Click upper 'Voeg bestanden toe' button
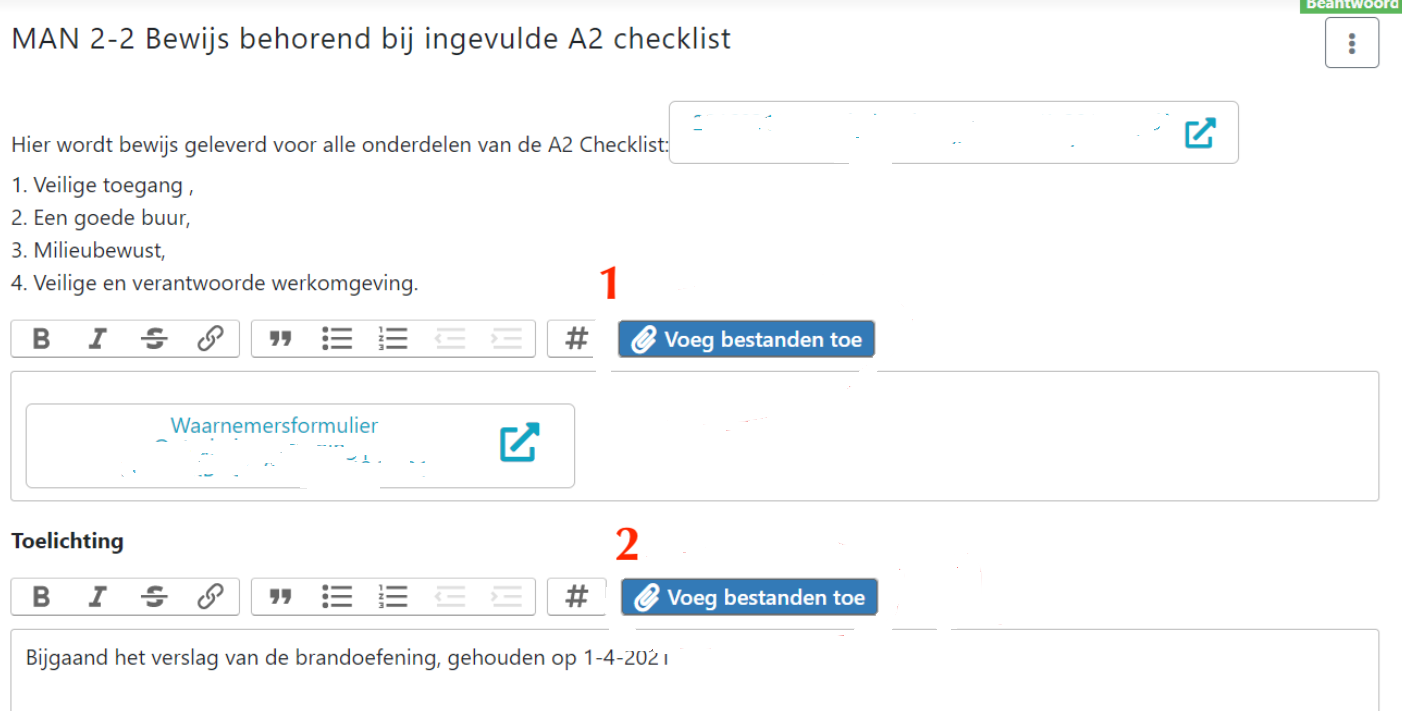Viewport: 1402px width, 711px height. 747,339
